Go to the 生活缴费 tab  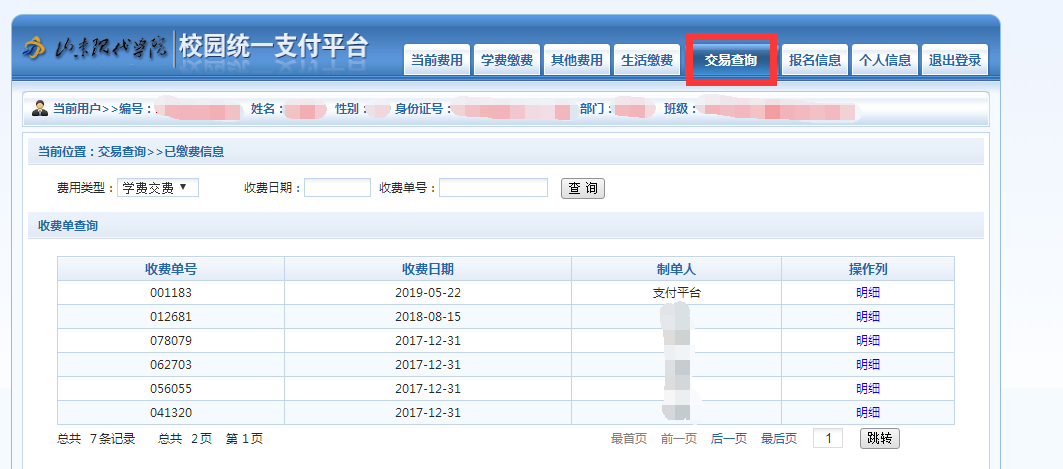point(646,60)
